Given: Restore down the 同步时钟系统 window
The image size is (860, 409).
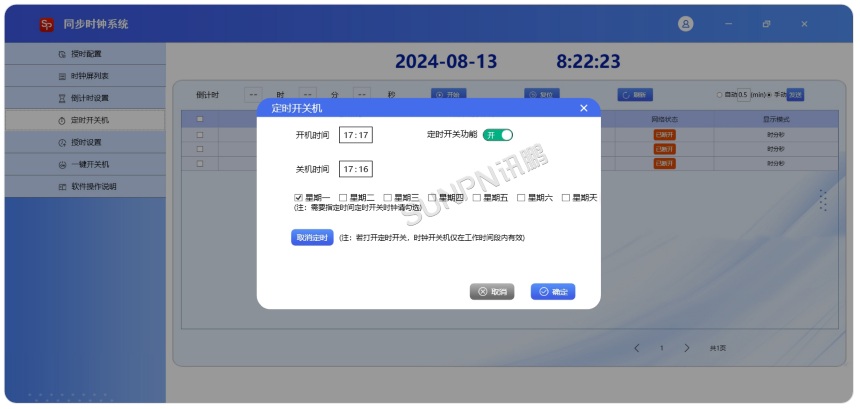Looking at the screenshot, I should pyautogui.click(x=766, y=24).
